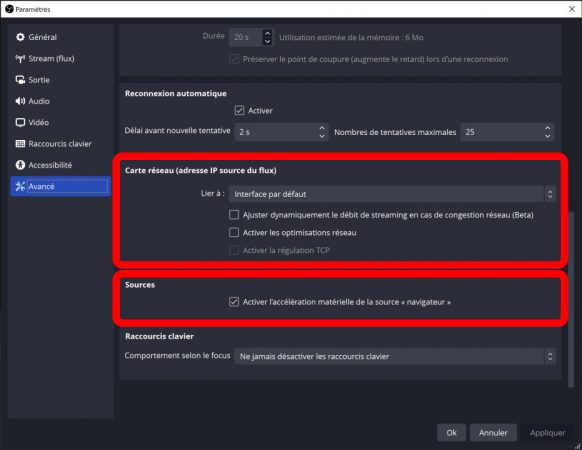Open Raccourcis clavier settings in sidebar
This screenshot has height=450, width=582.
pyautogui.click(x=61, y=144)
